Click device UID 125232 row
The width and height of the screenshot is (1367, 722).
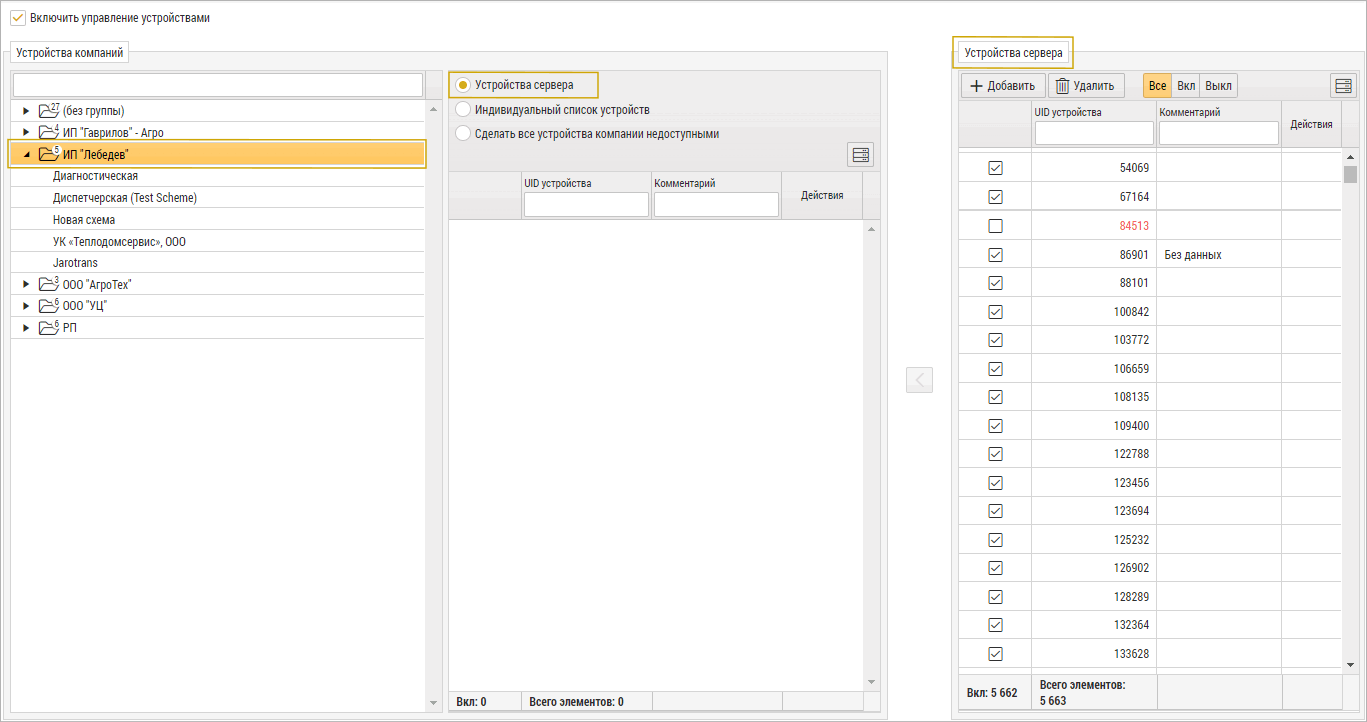click(x=1131, y=540)
